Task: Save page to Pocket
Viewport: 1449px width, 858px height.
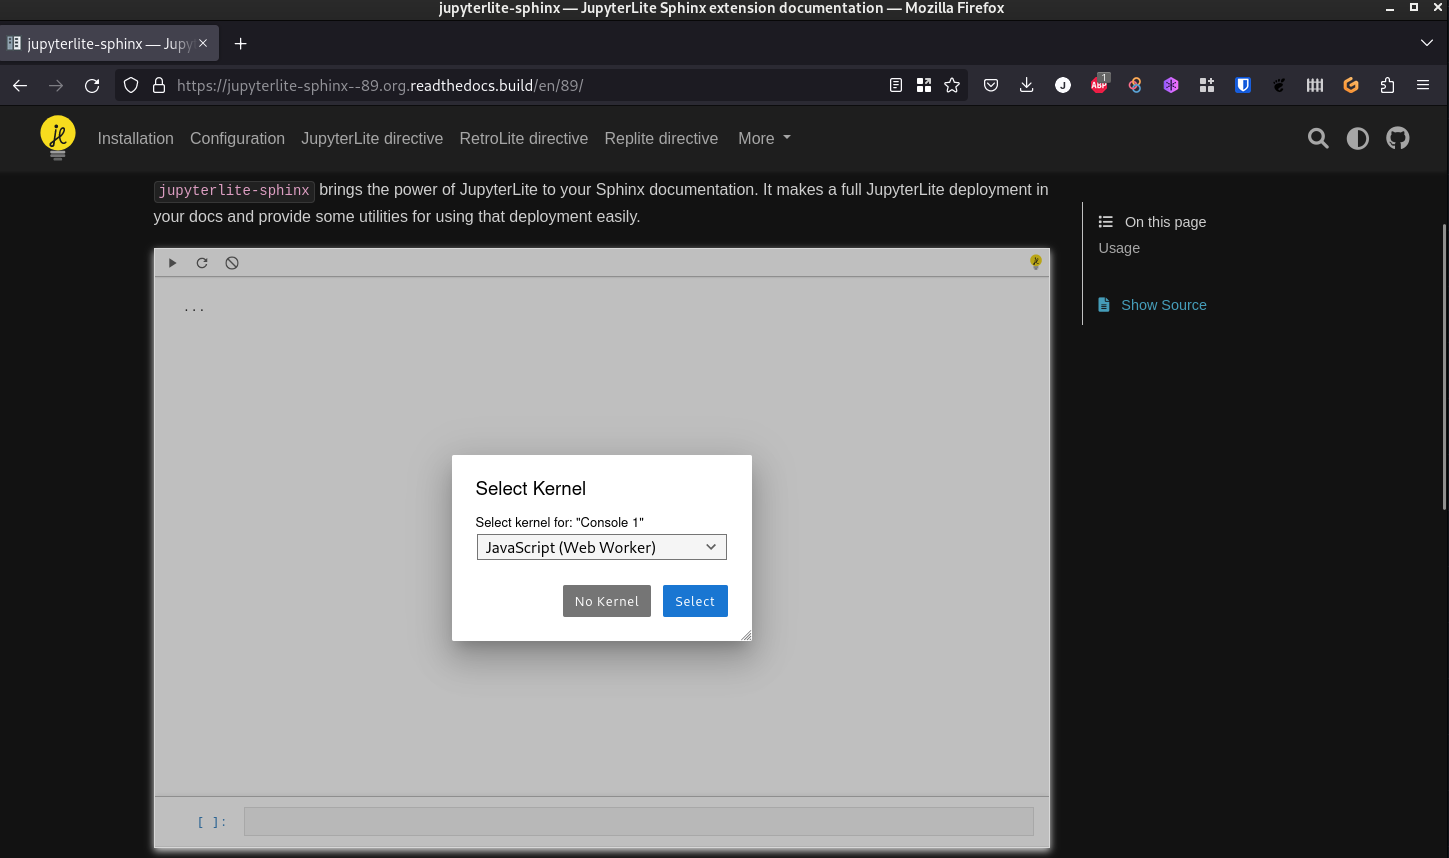Action: pos(991,86)
